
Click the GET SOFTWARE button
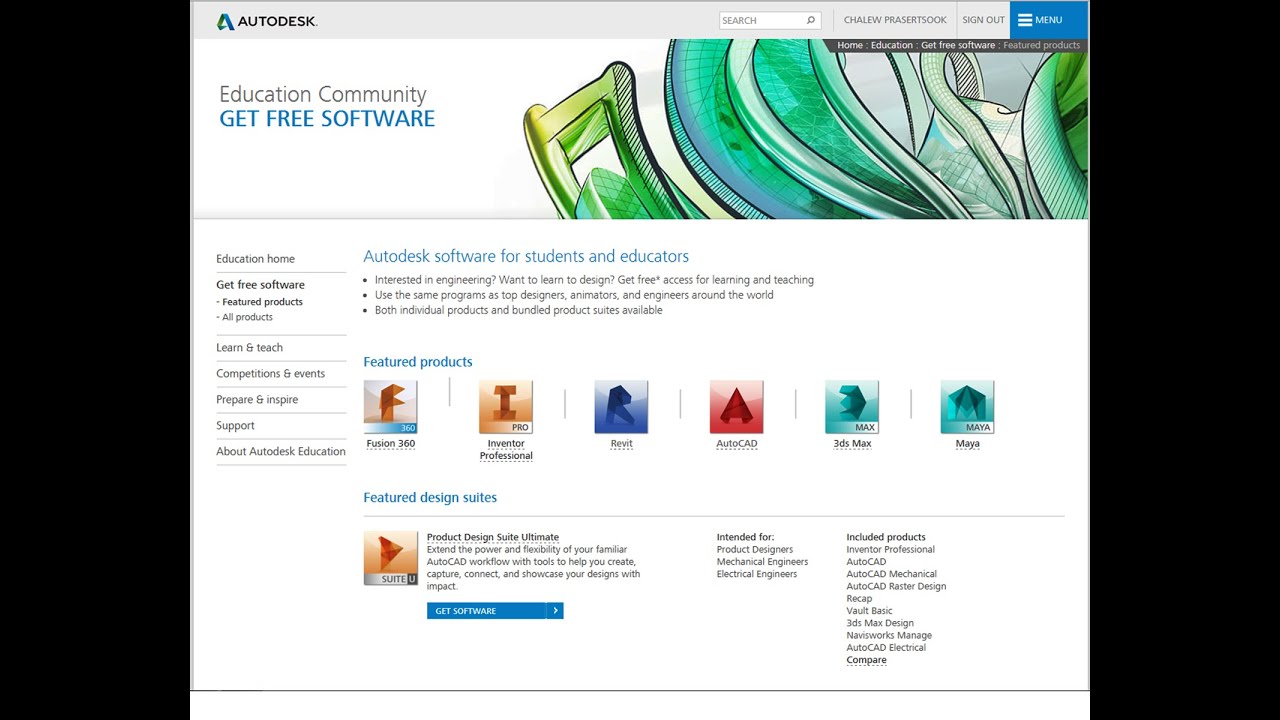click(x=495, y=611)
